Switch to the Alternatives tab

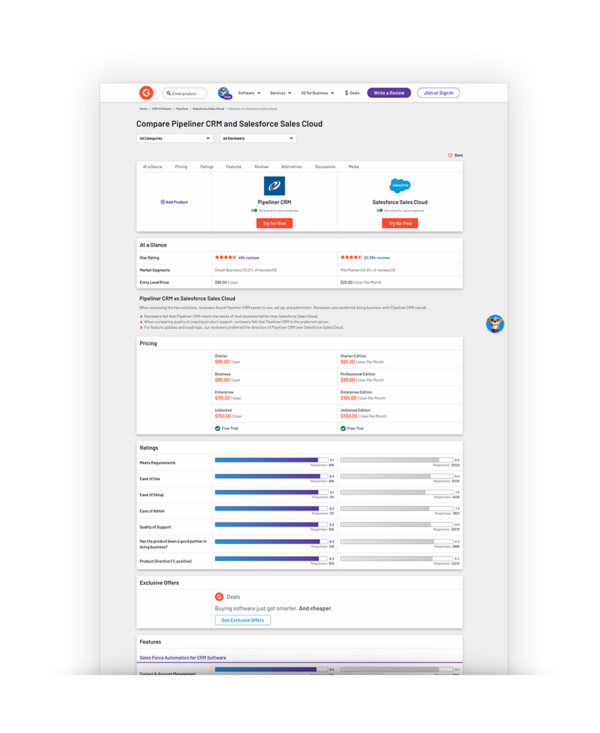tap(292, 167)
